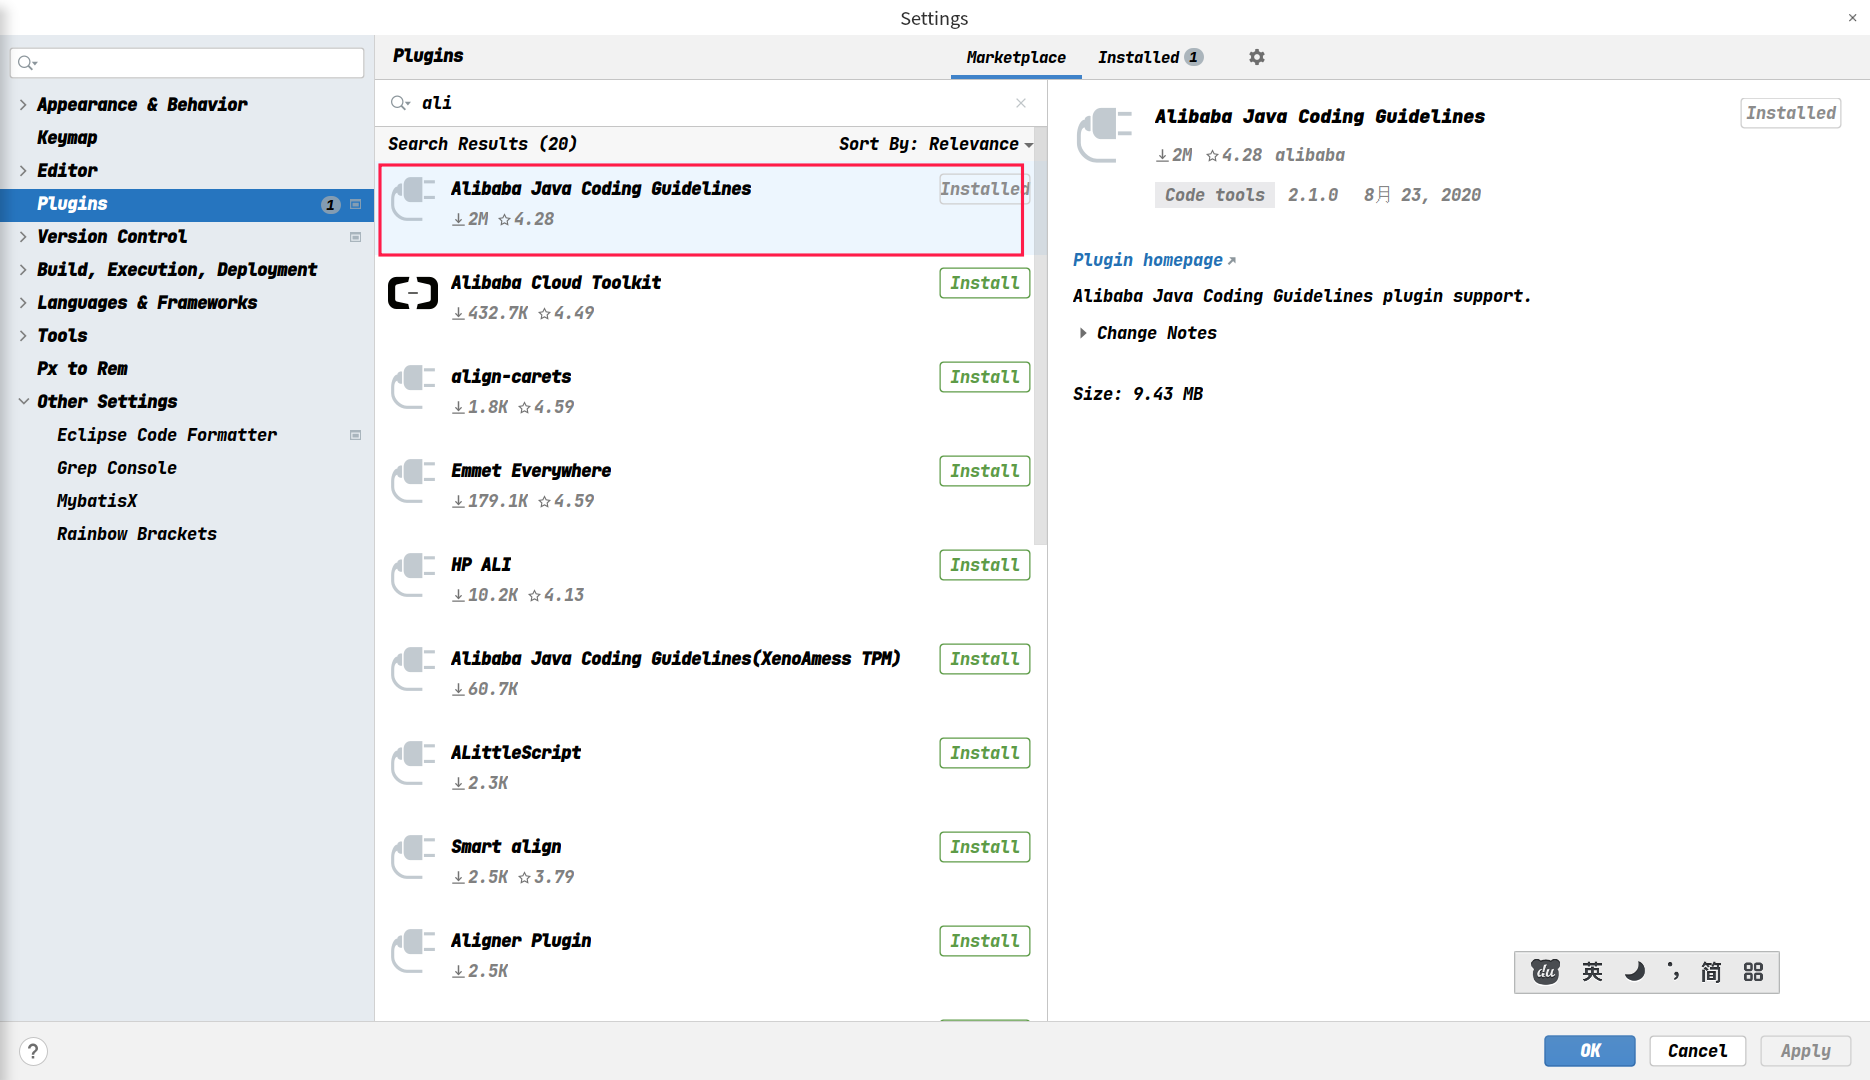Open the input method toolbox grid icon

(x=1753, y=972)
